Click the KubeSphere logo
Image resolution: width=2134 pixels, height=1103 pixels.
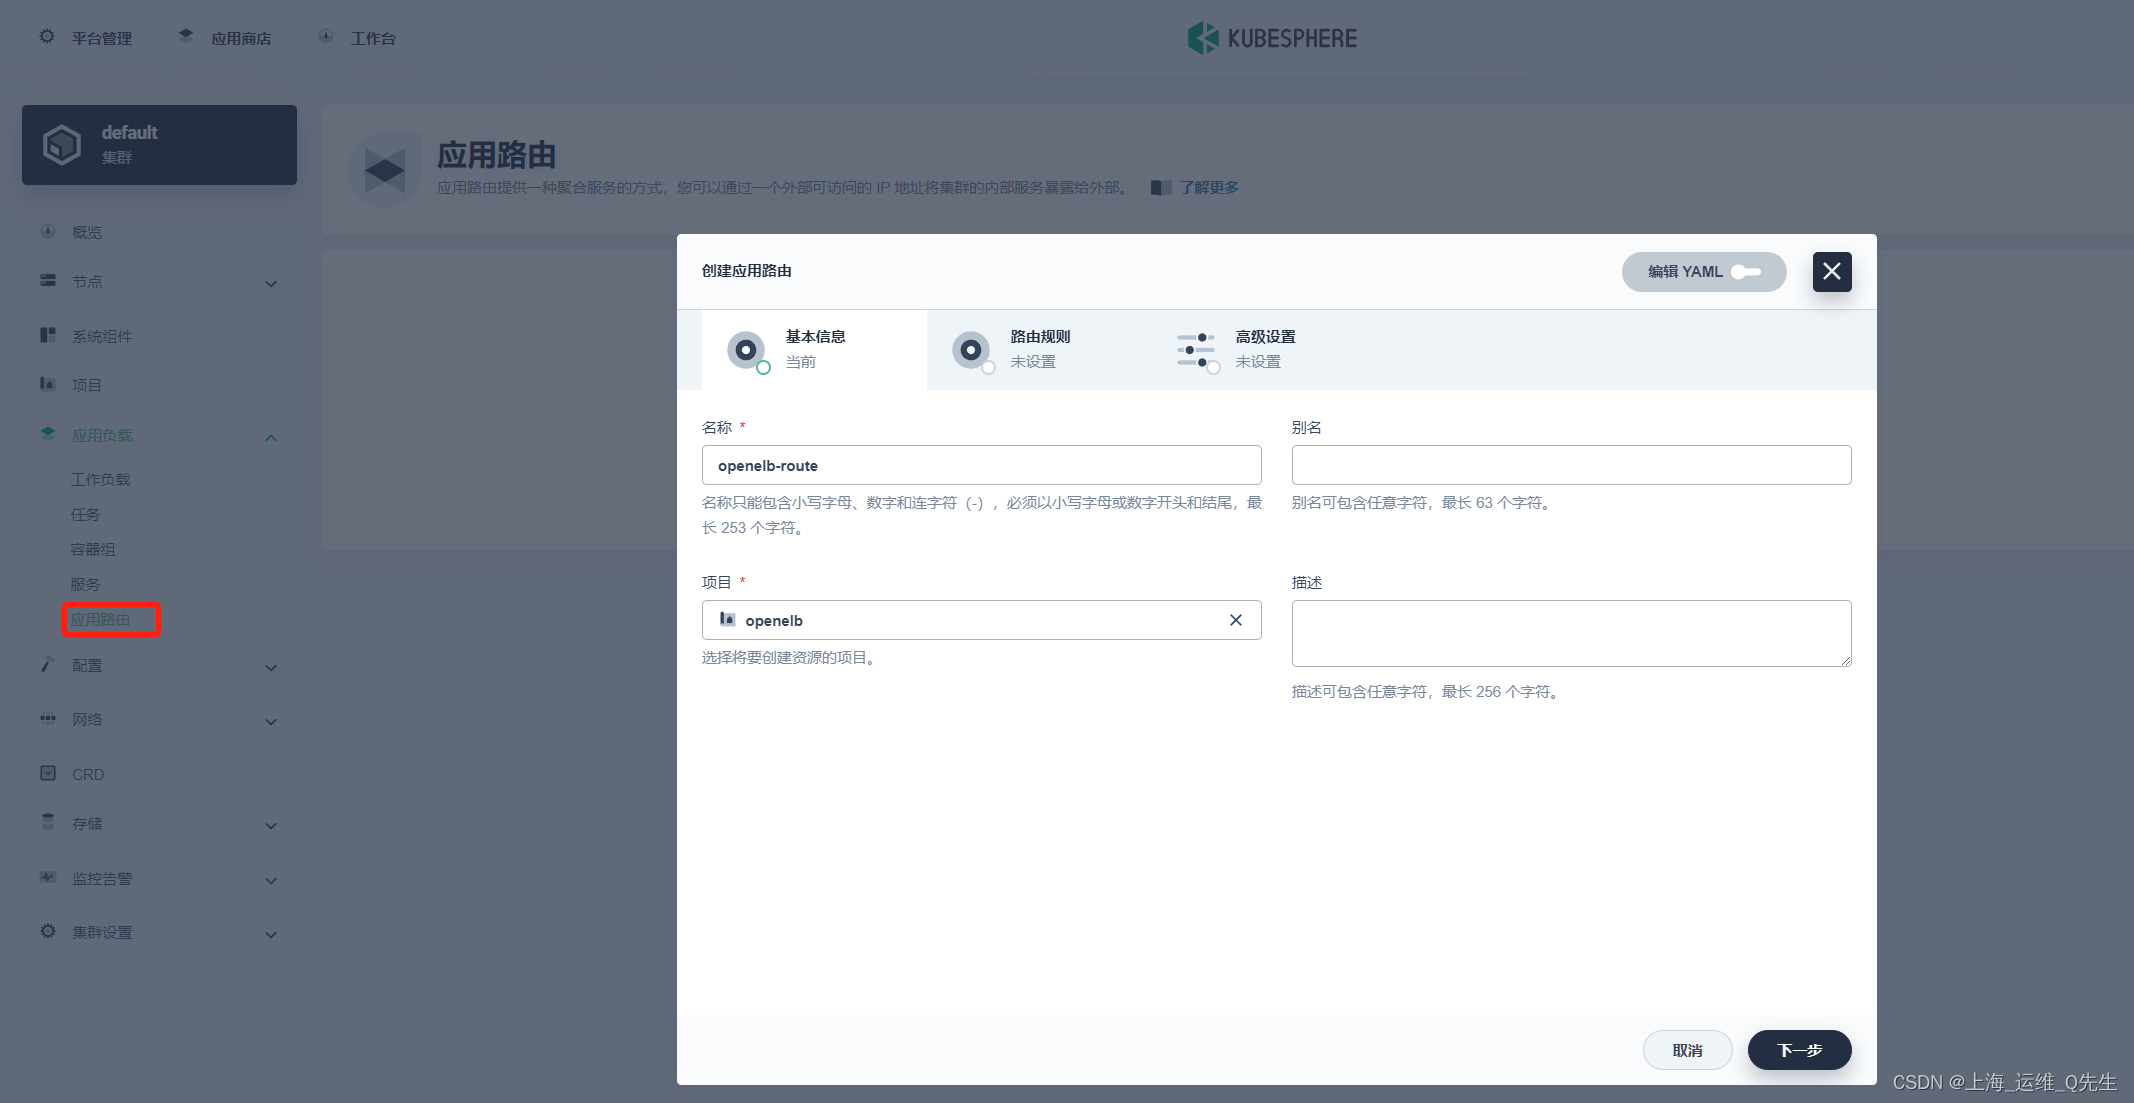click(x=1272, y=38)
